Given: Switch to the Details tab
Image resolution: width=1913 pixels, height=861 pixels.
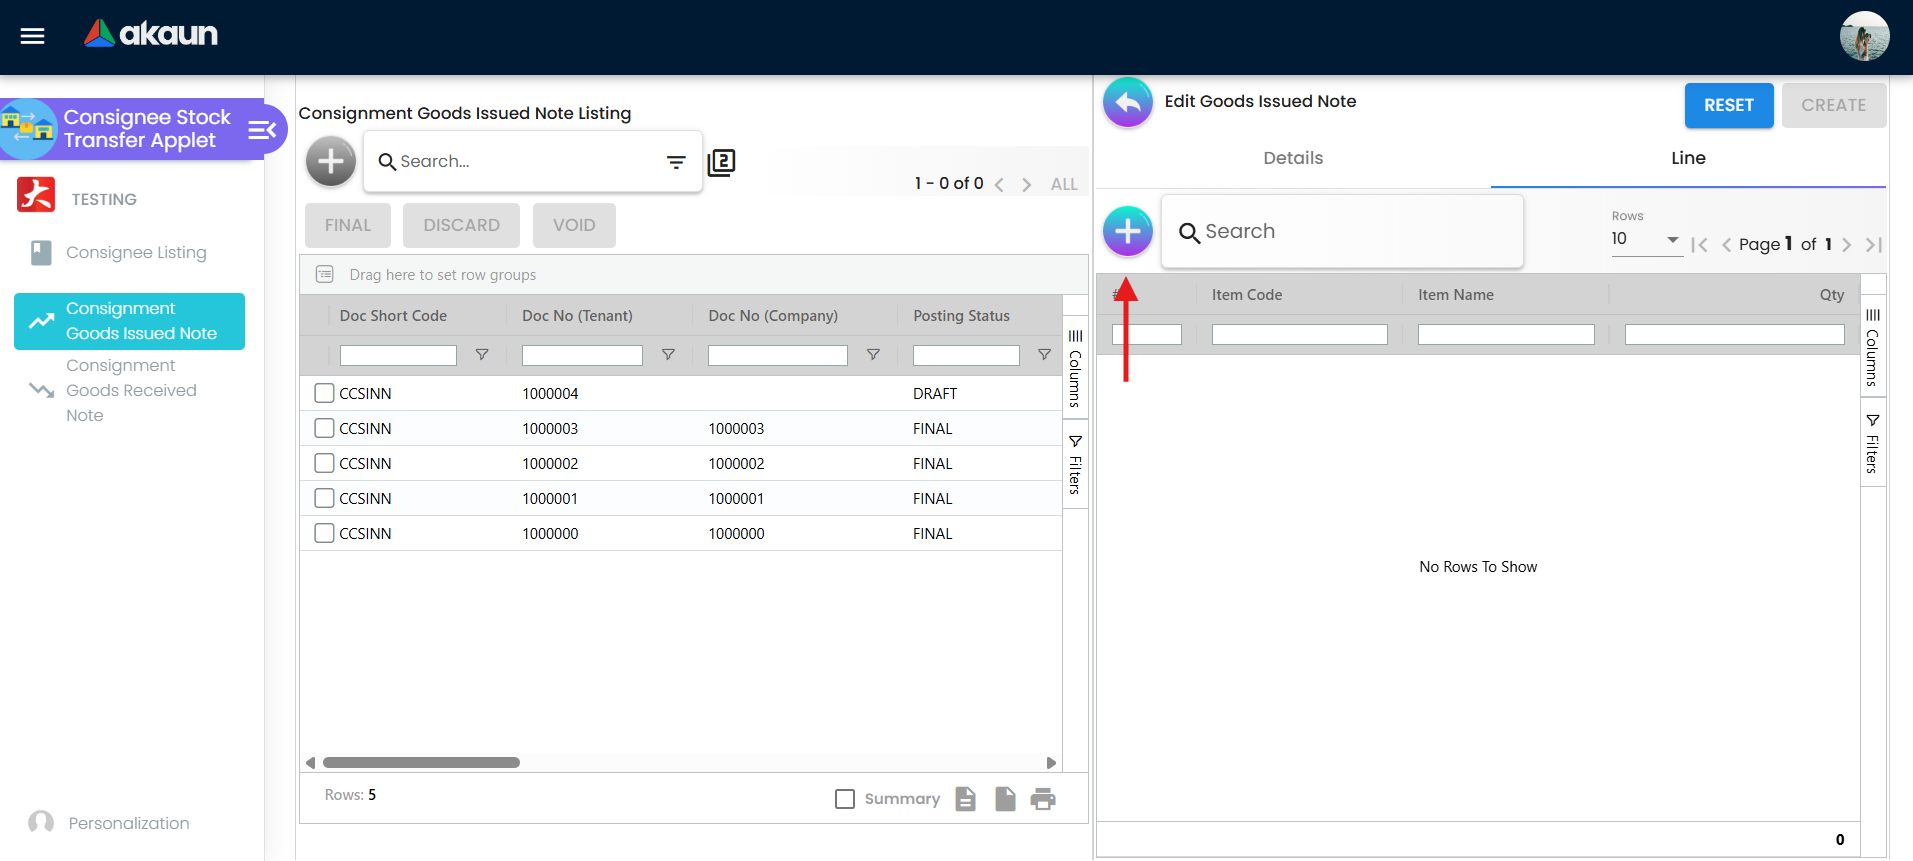Looking at the screenshot, I should [1293, 158].
